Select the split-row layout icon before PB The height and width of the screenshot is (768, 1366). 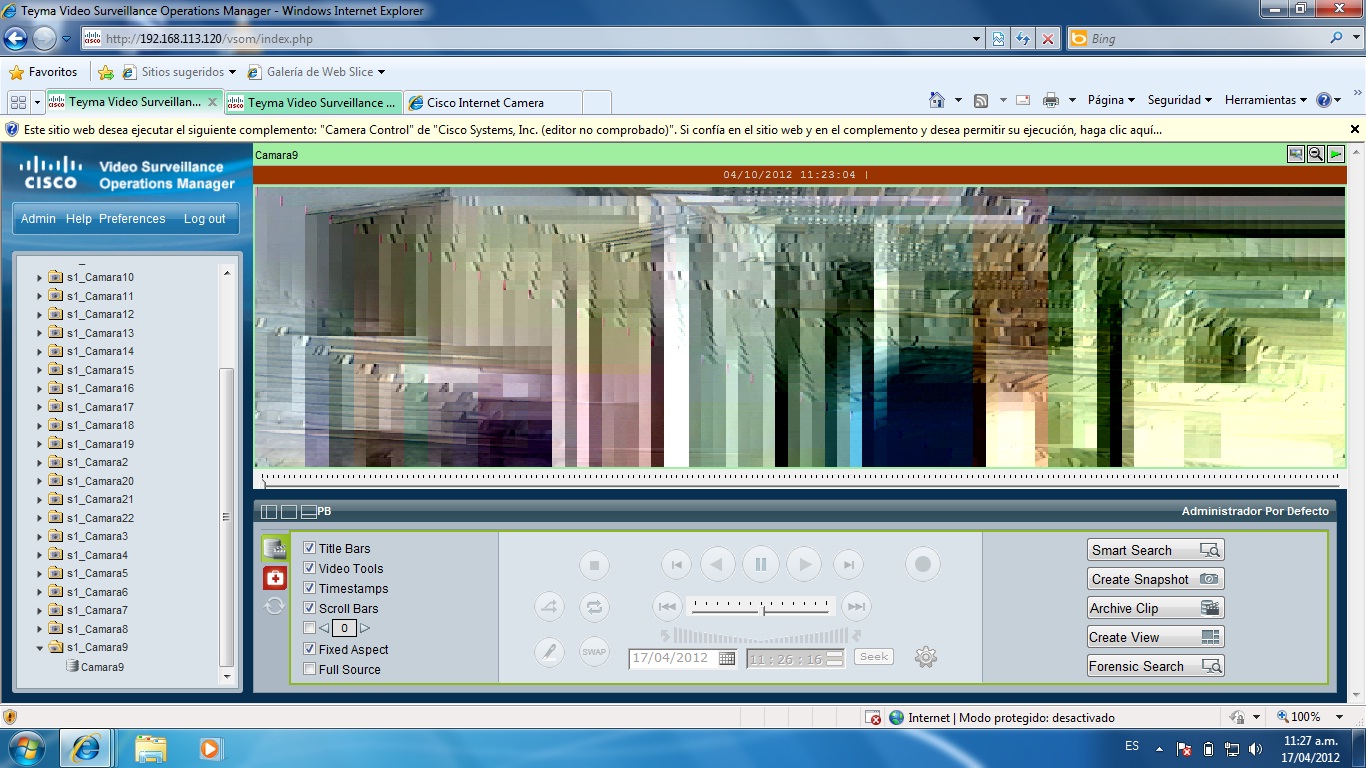309,511
